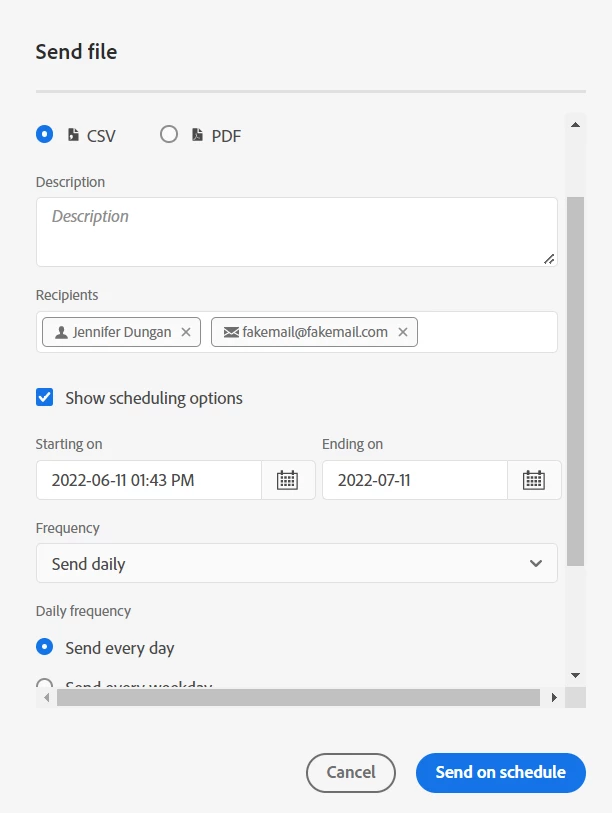Viewport: 612px width, 813px height.
Task: Click the Daily frequency label
Action: tap(84, 611)
